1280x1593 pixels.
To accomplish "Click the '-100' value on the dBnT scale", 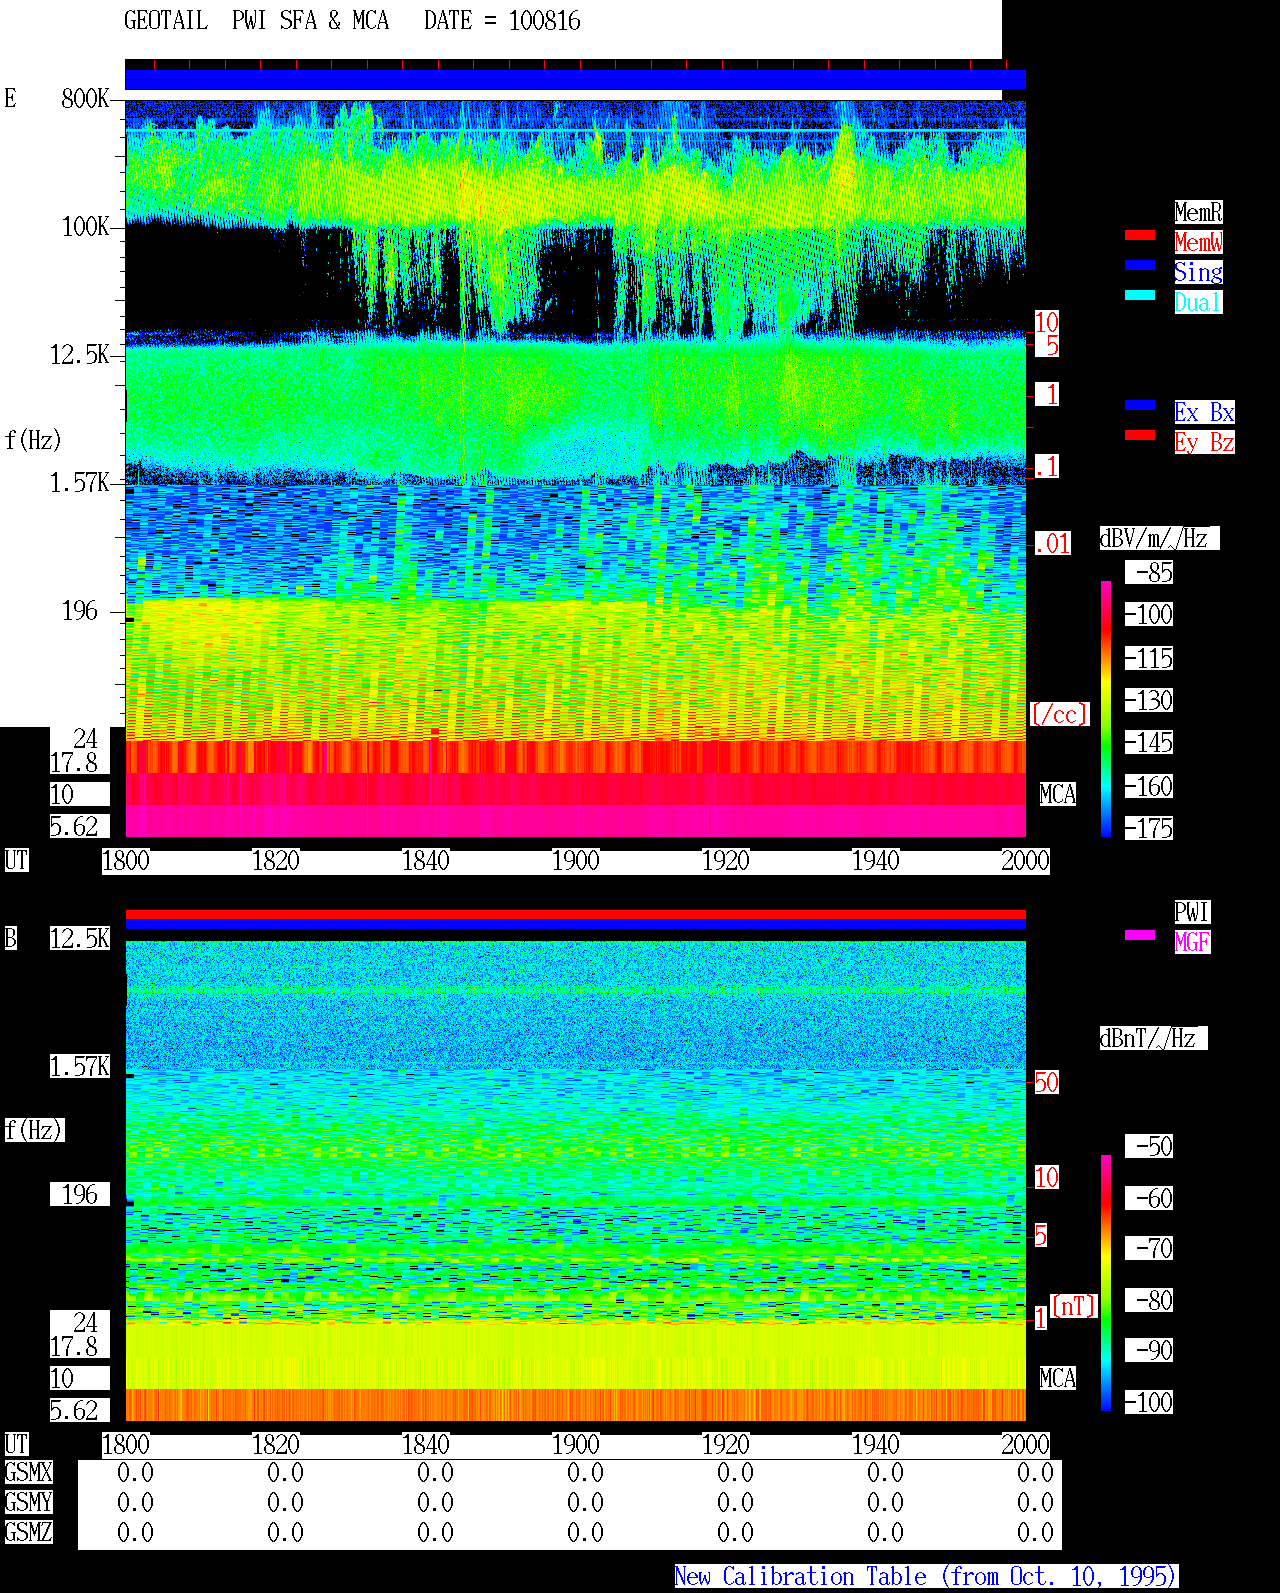I will (x=1149, y=1402).
